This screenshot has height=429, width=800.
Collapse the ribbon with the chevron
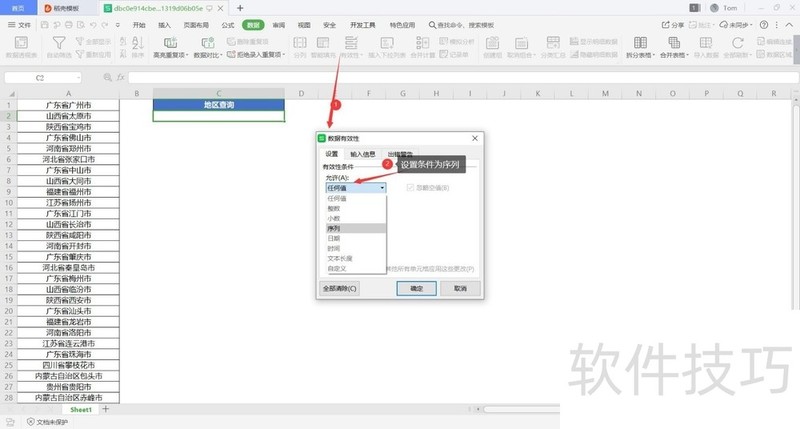(790, 24)
